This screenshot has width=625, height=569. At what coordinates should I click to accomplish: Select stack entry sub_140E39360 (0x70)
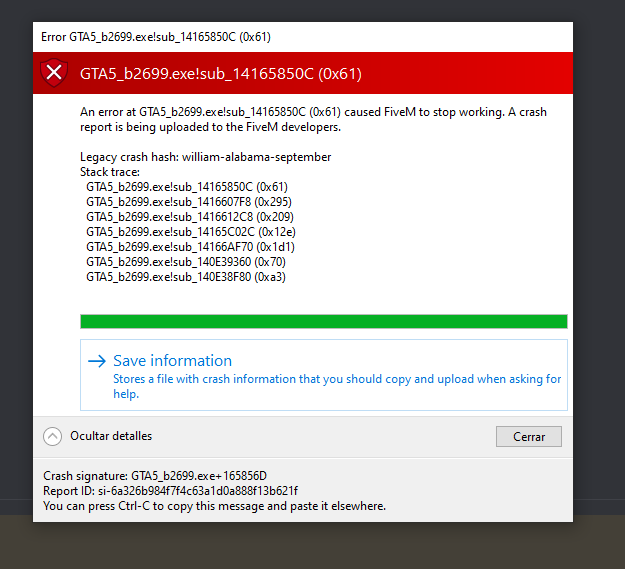click(x=186, y=262)
